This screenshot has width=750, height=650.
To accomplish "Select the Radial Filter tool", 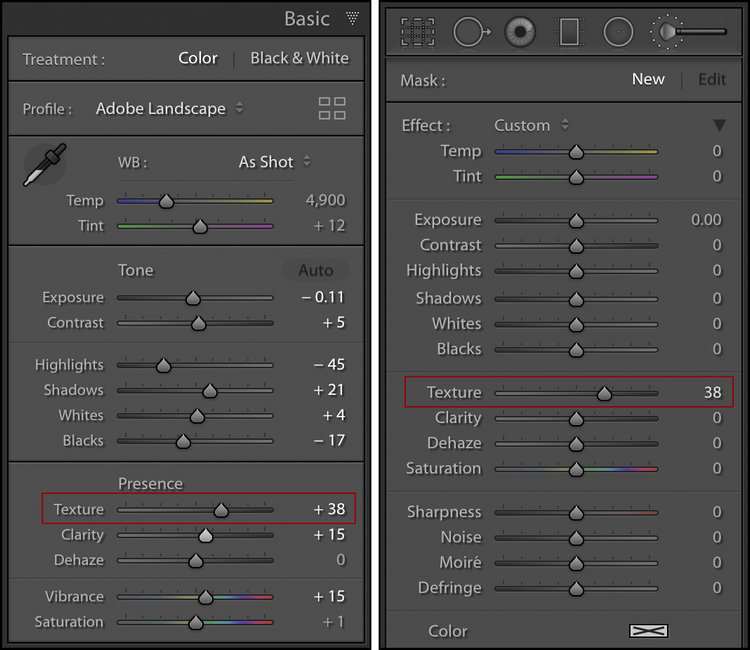I will 618,32.
